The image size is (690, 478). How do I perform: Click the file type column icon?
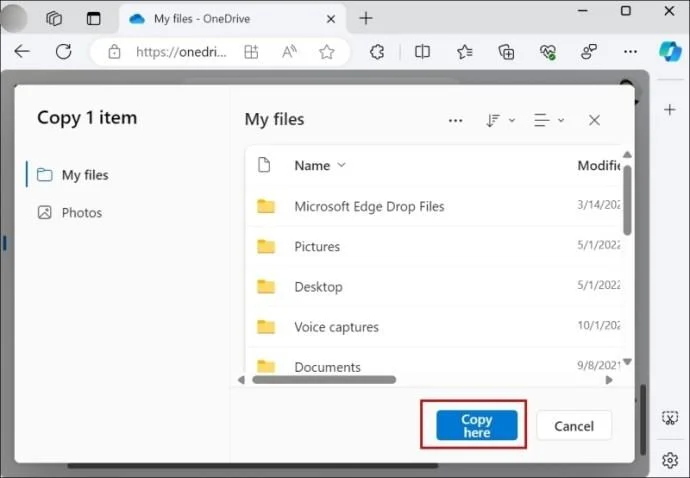pyautogui.click(x=264, y=165)
